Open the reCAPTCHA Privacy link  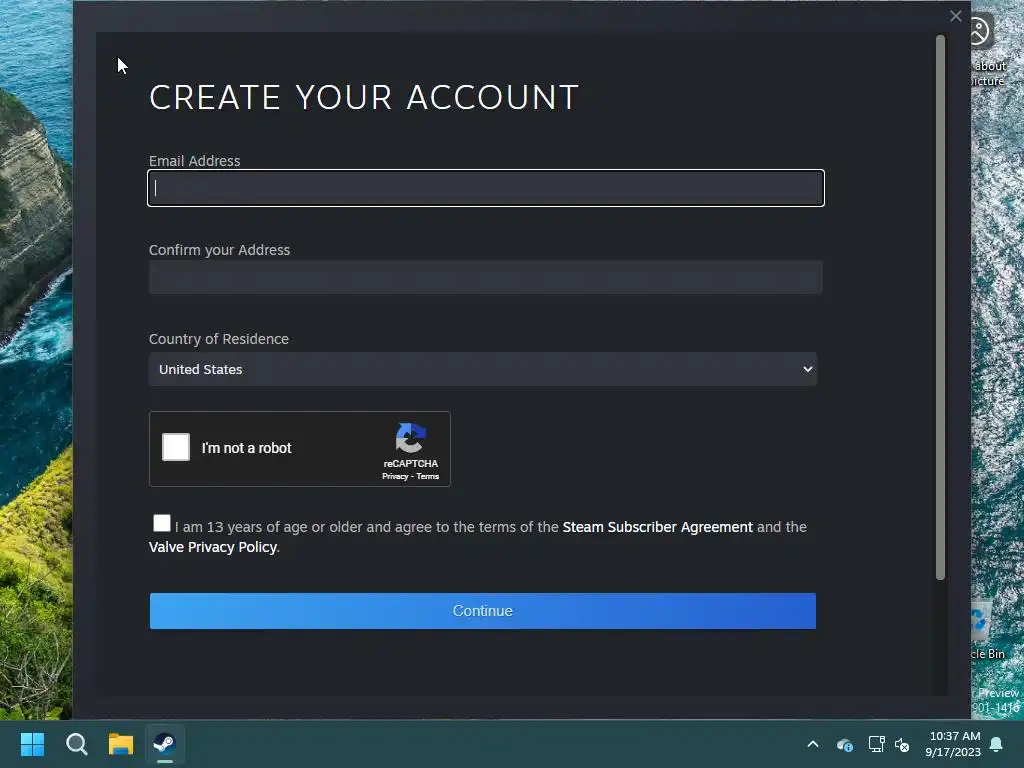[395, 477]
